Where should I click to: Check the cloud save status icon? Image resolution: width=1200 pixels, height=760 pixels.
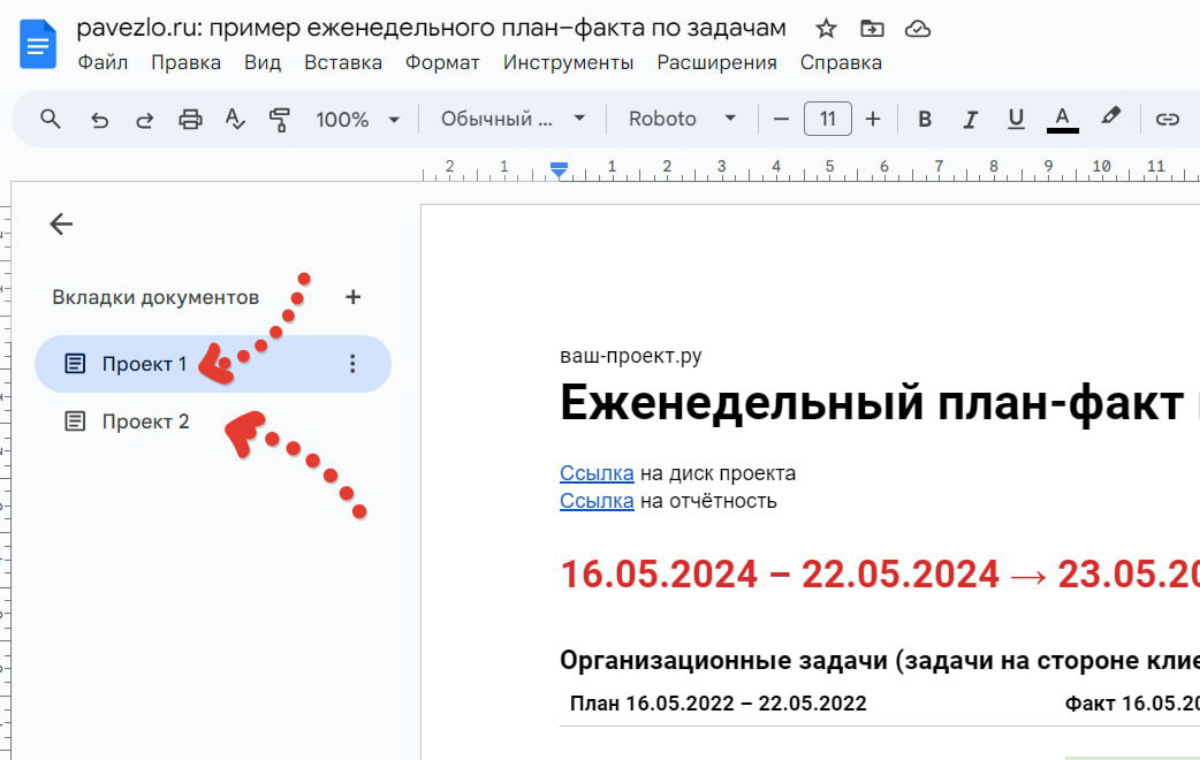[917, 29]
